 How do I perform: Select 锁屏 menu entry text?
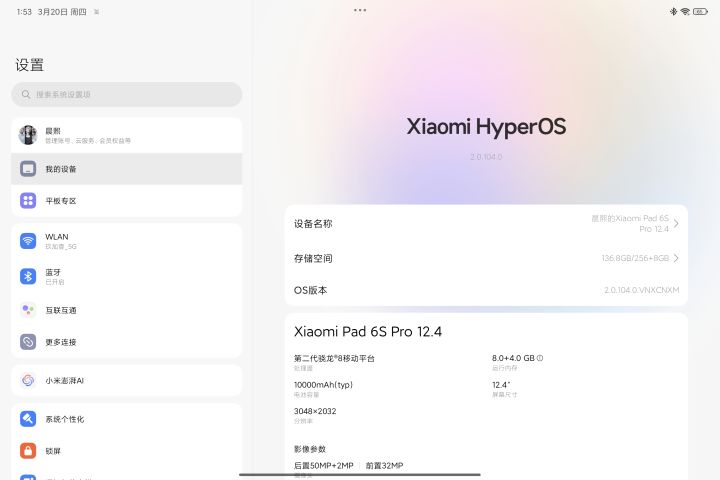point(53,451)
